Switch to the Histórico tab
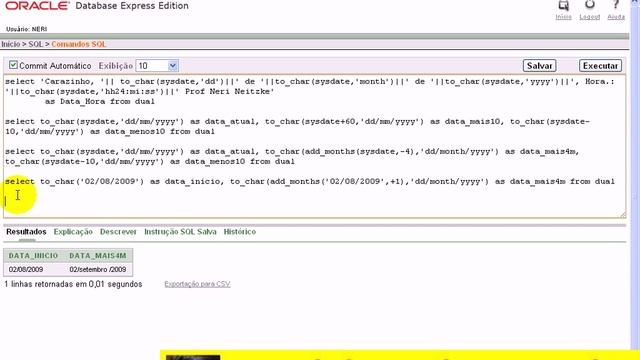The height and width of the screenshot is (360, 640). click(x=240, y=232)
